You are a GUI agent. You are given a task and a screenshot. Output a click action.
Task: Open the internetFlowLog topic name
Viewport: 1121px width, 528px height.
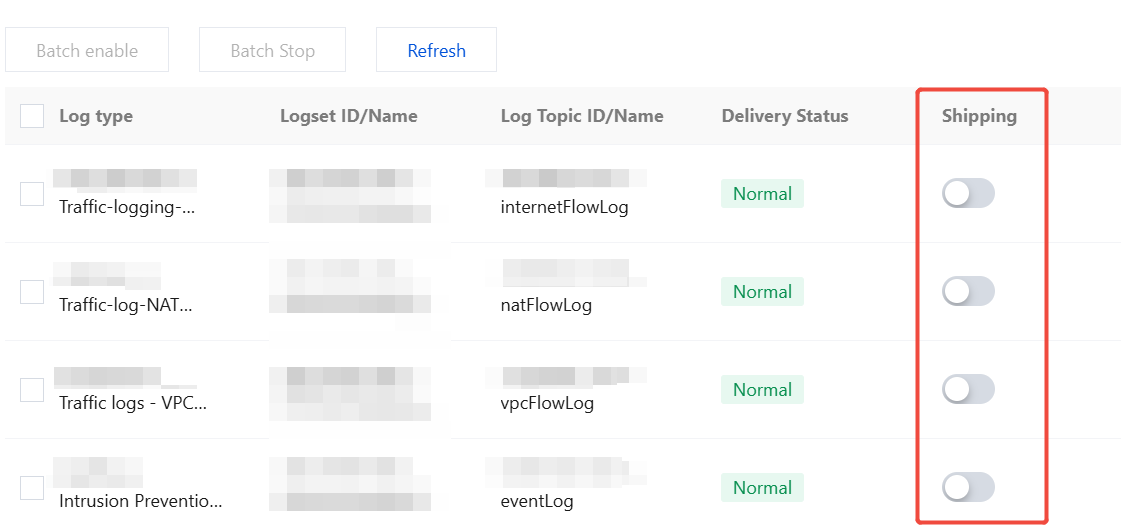(564, 208)
